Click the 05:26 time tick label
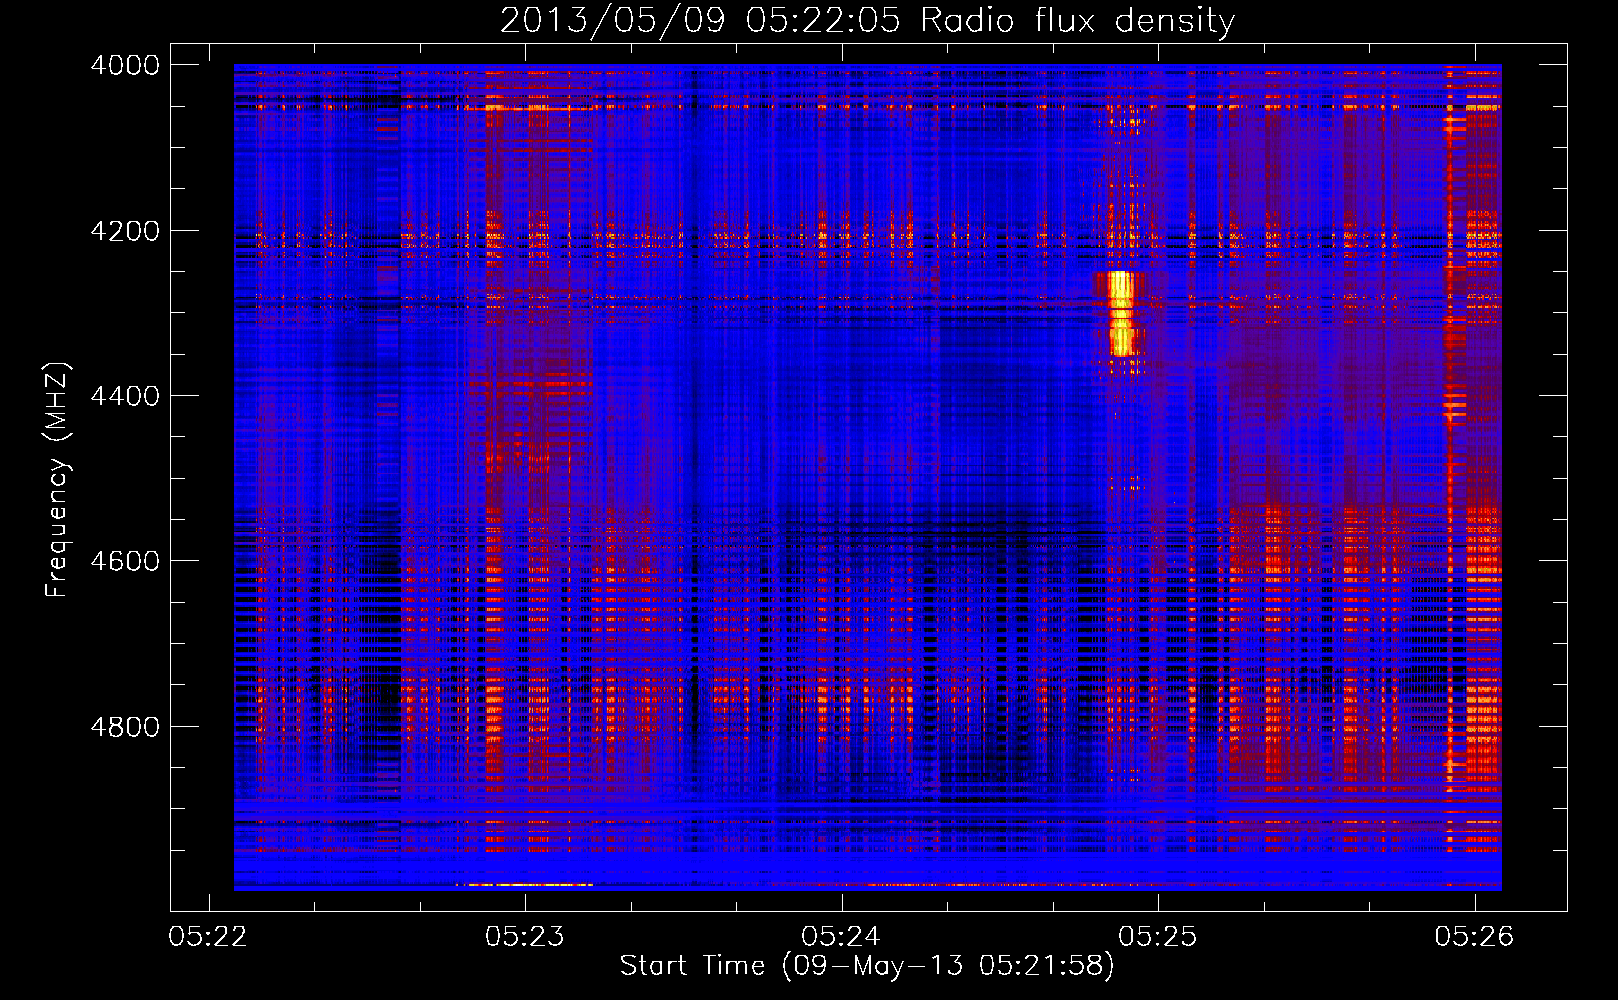This screenshot has height=1000, width=1618. pyautogui.click(x=1474, y=937)
